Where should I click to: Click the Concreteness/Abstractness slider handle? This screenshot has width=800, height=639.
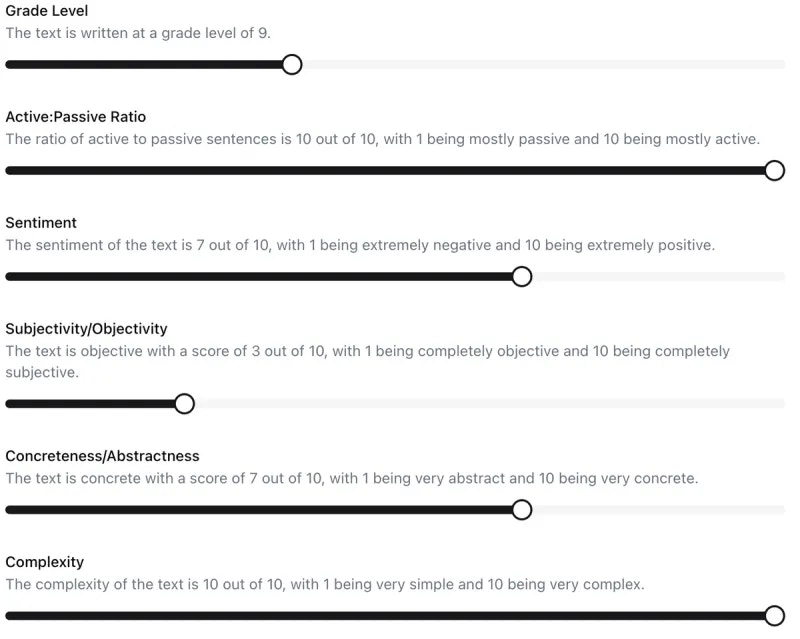click(x=521, y=510)
